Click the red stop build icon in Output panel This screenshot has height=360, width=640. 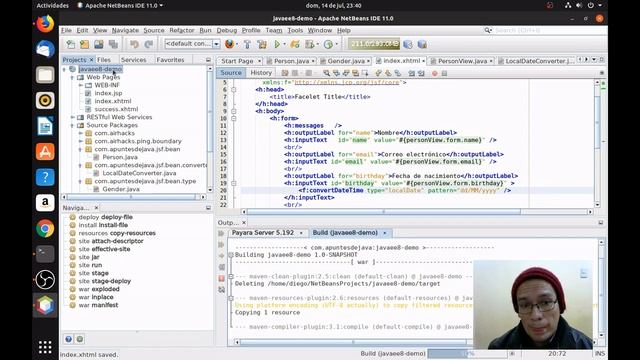point(221,278)
